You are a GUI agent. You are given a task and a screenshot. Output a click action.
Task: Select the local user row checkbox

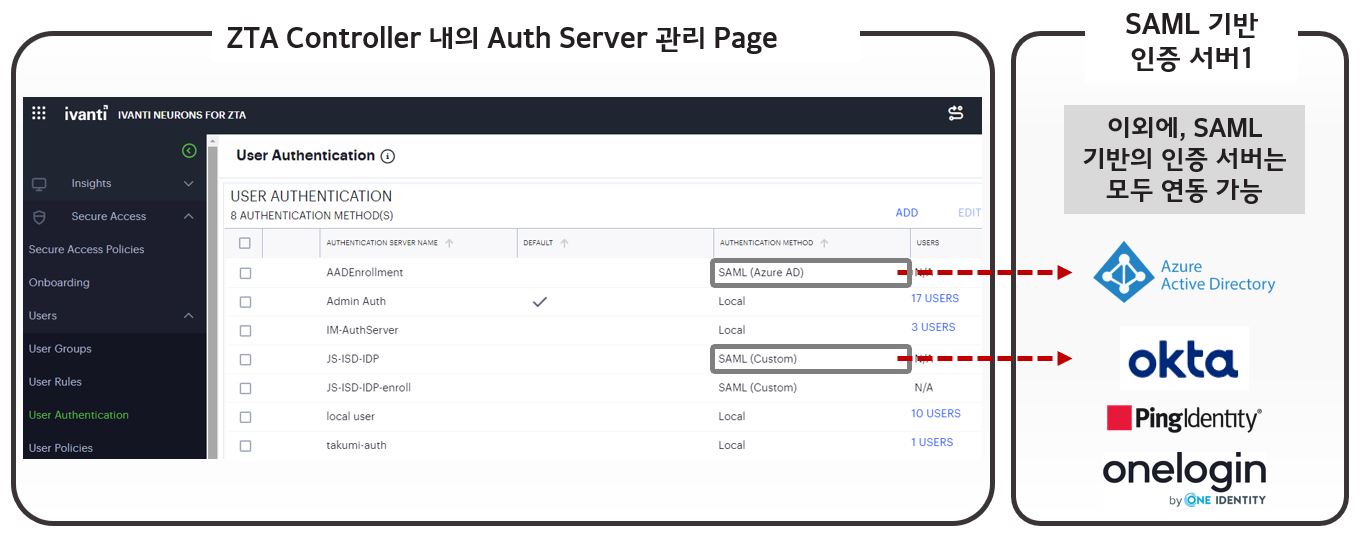coord(245,417)
